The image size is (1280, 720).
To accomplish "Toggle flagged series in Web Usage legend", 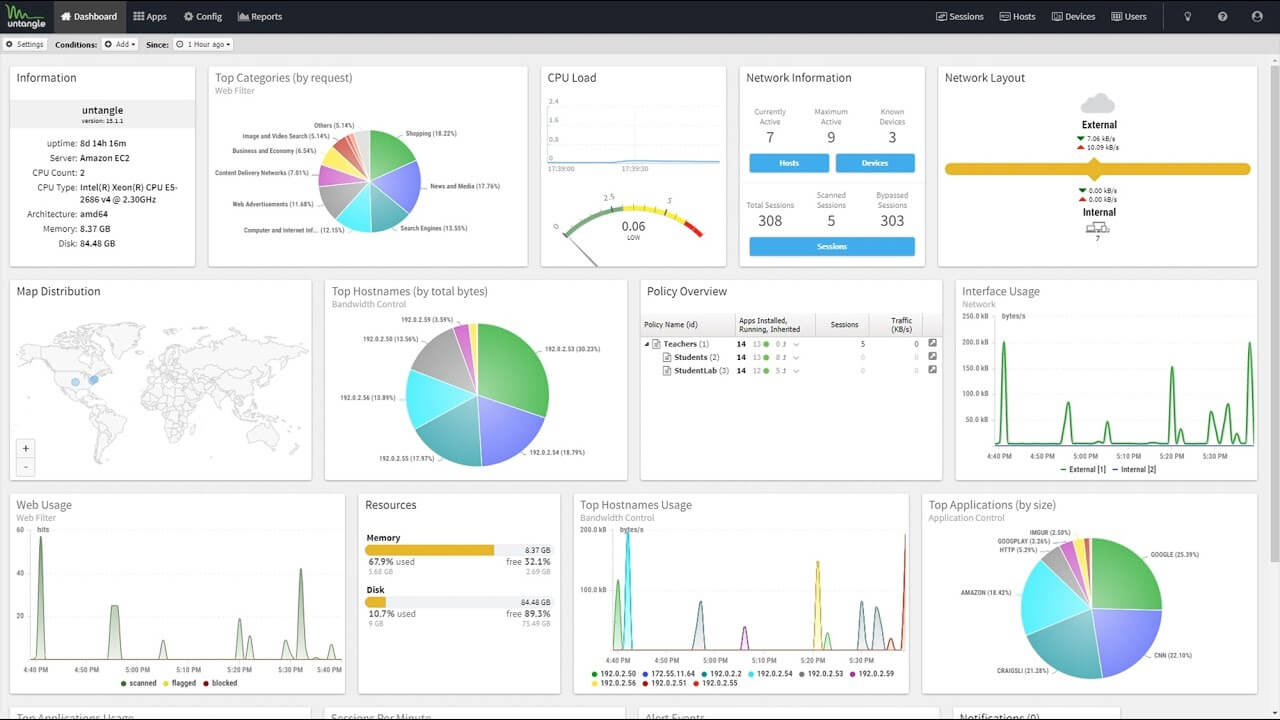I will click(179, 683).
